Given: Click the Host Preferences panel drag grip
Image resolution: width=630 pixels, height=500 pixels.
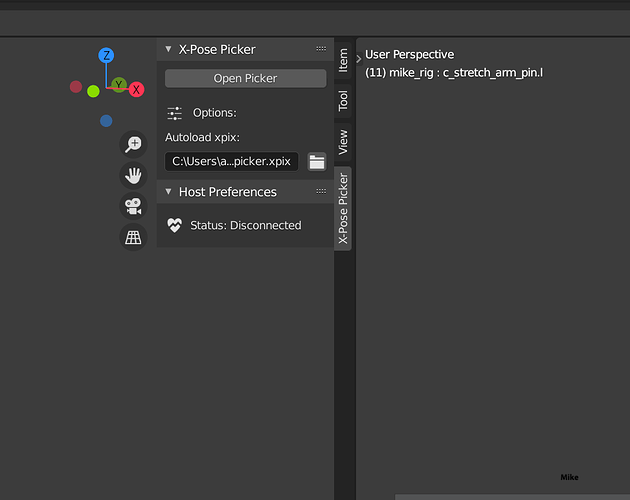Looking at the screenshot, I should [x=321, y=192].
